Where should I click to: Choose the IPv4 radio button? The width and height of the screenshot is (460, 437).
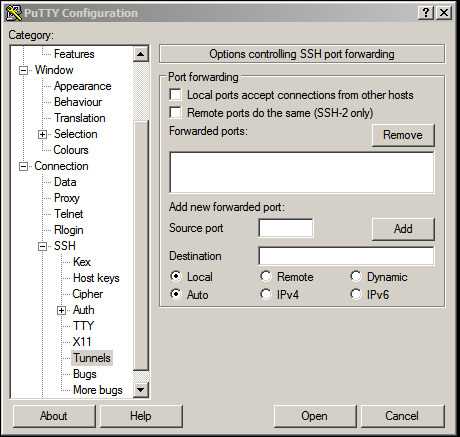pos(266,294)
